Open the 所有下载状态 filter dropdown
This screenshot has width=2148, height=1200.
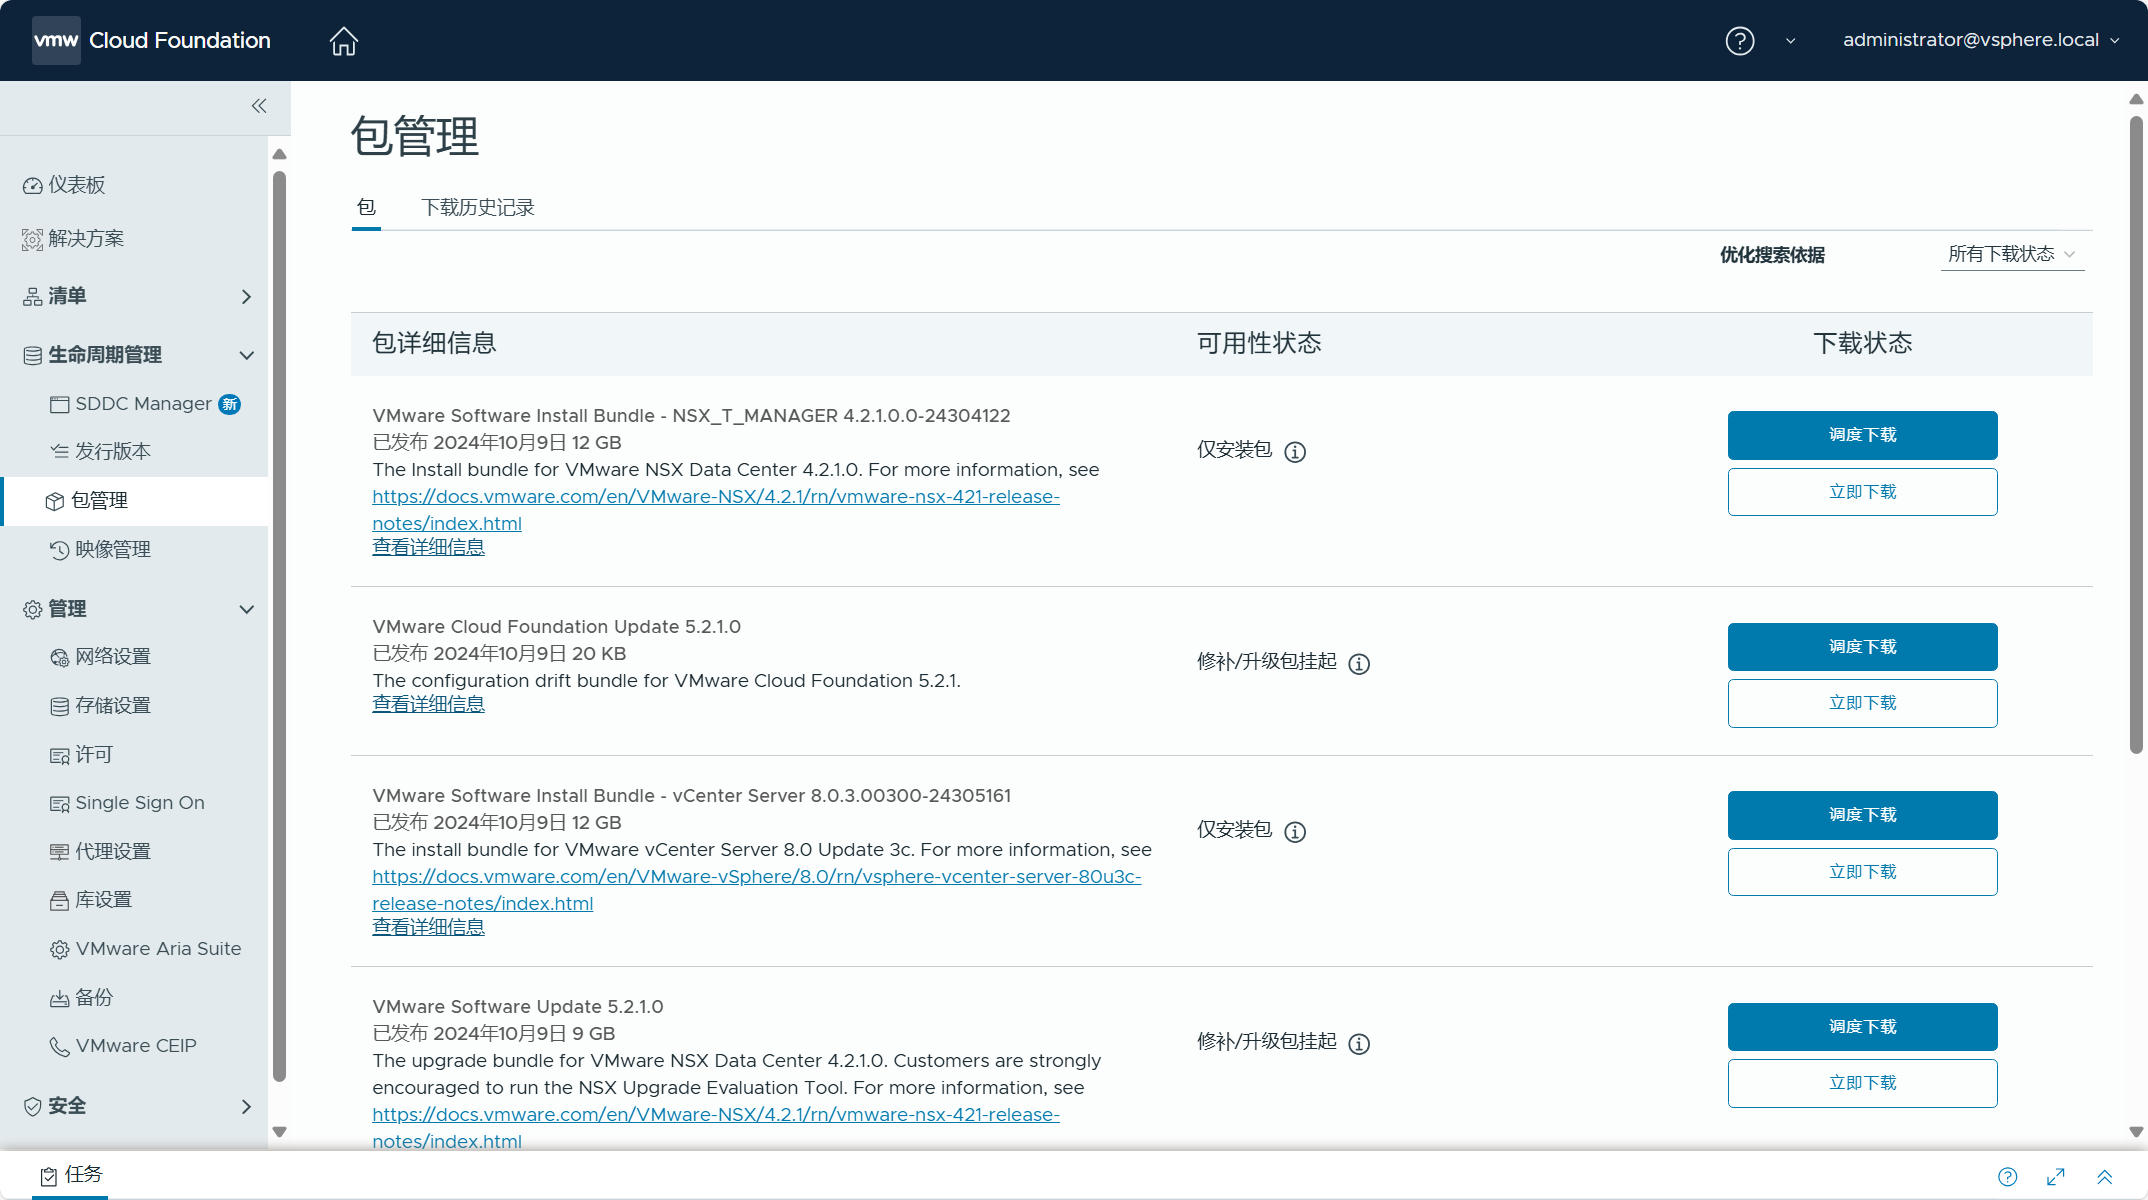(x=2011, y=255)
